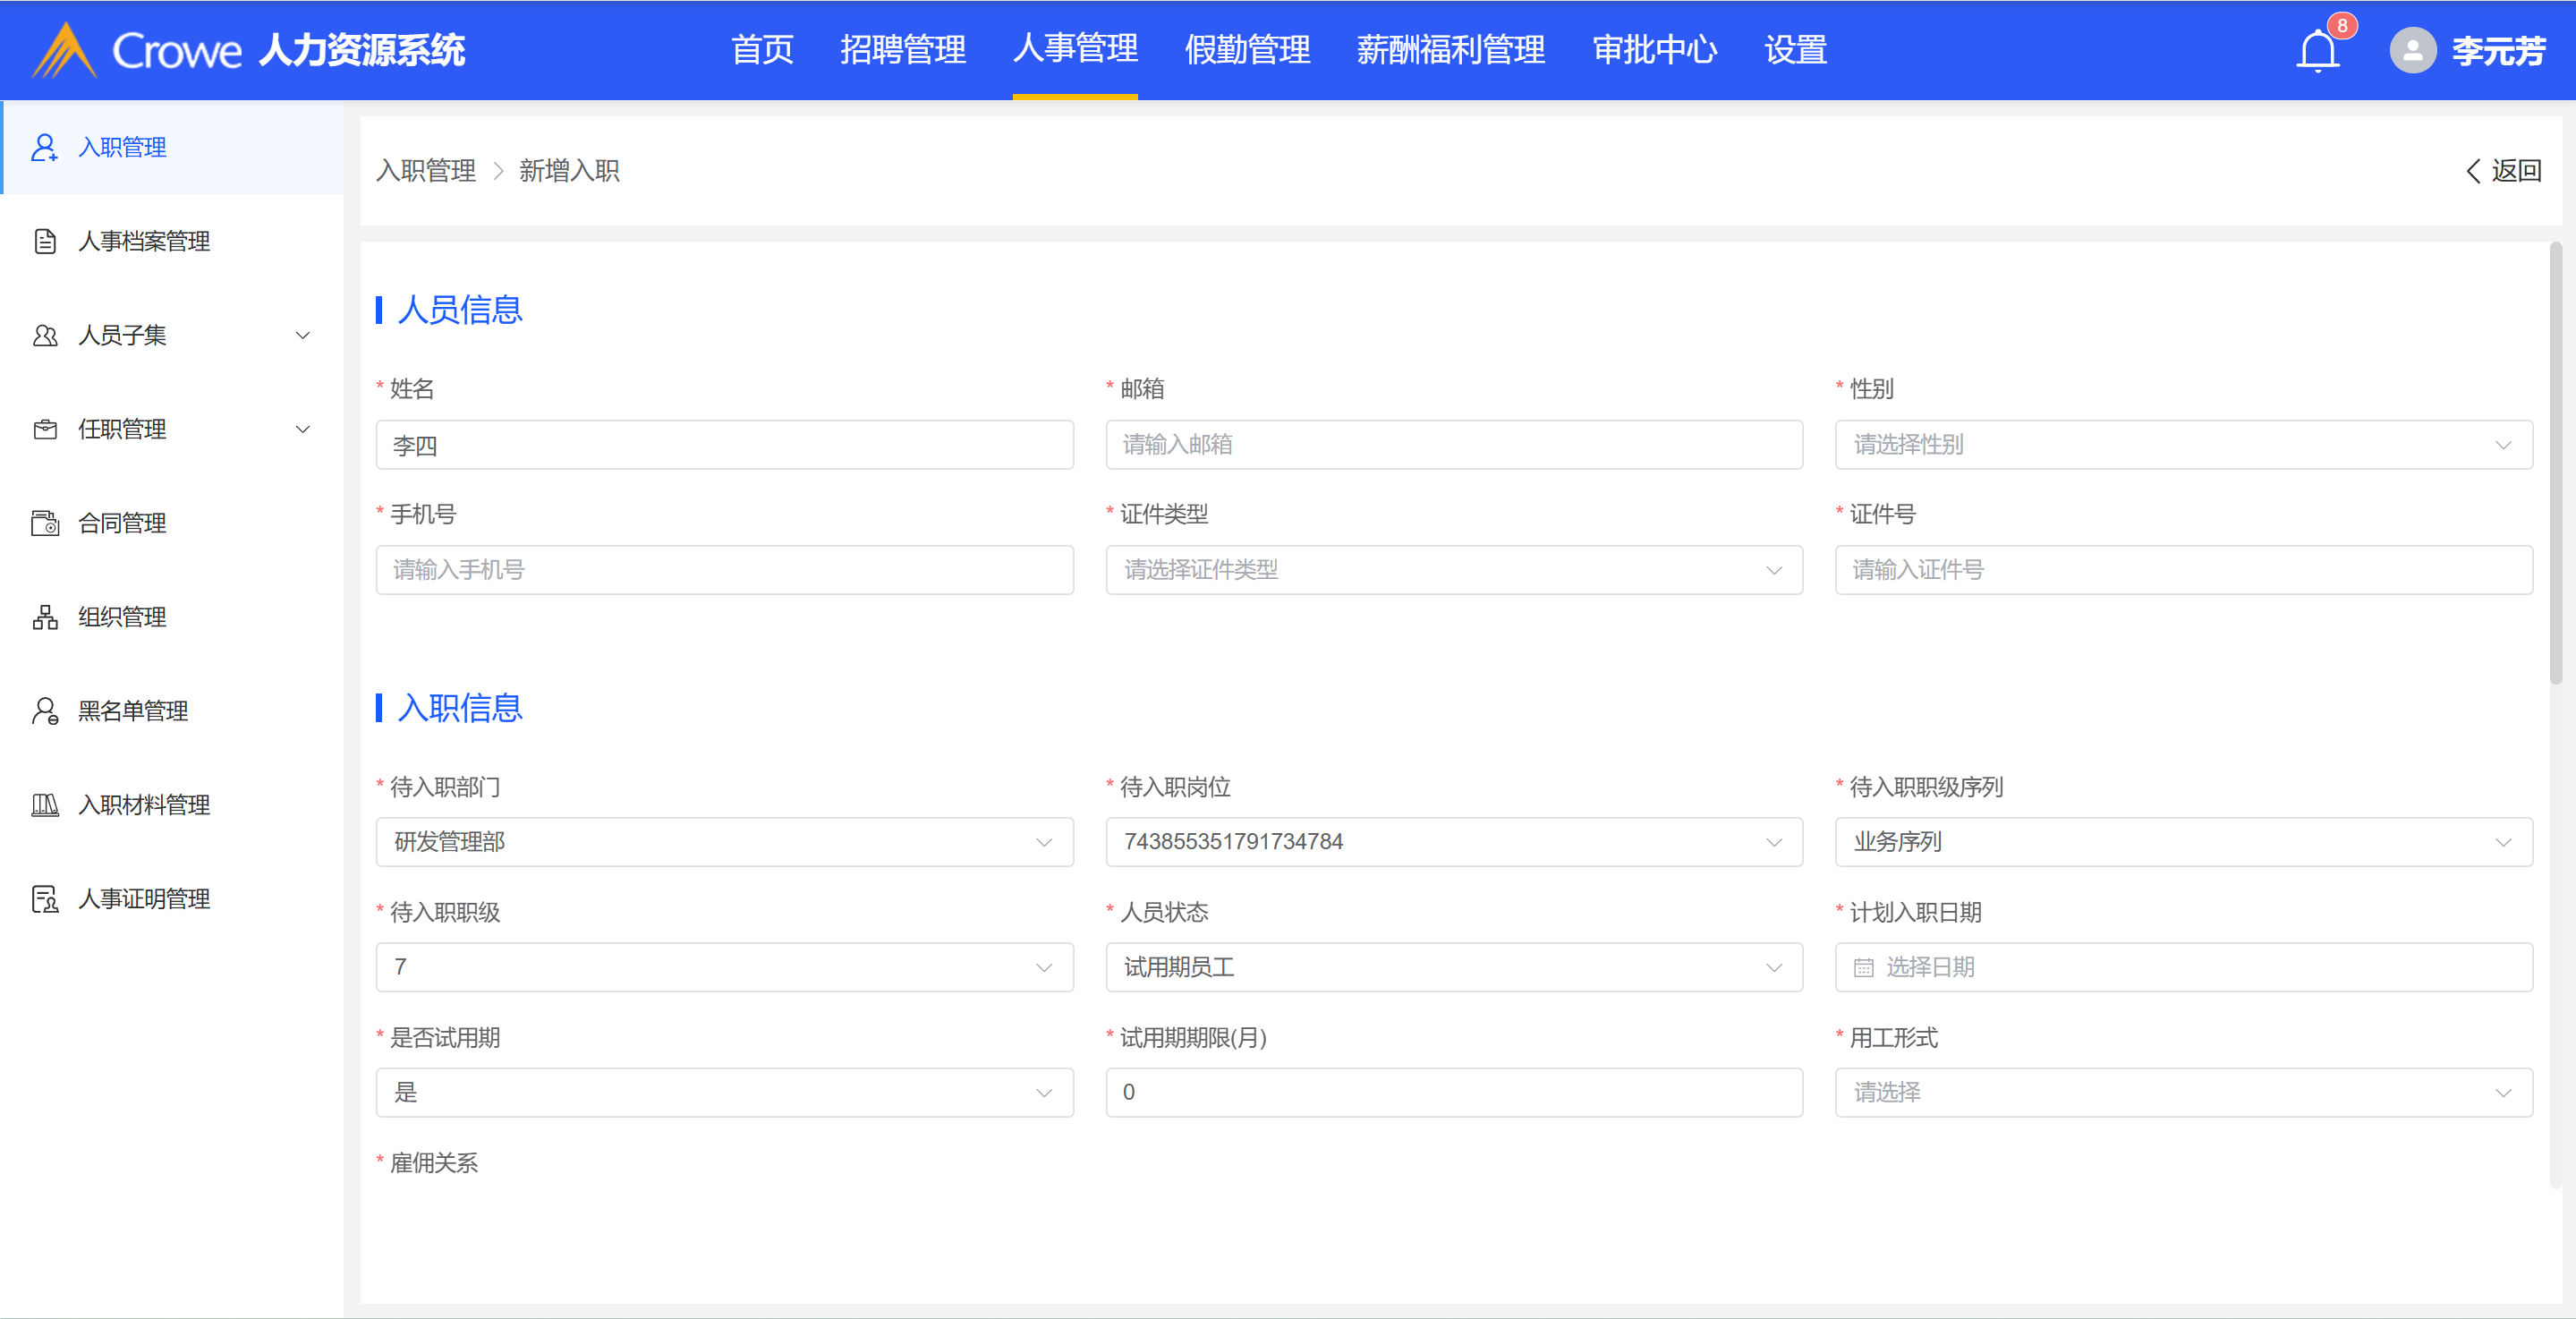Click the 邮箱 input field
The width and height of the screenshot is (2576, 1319).
1453,445
